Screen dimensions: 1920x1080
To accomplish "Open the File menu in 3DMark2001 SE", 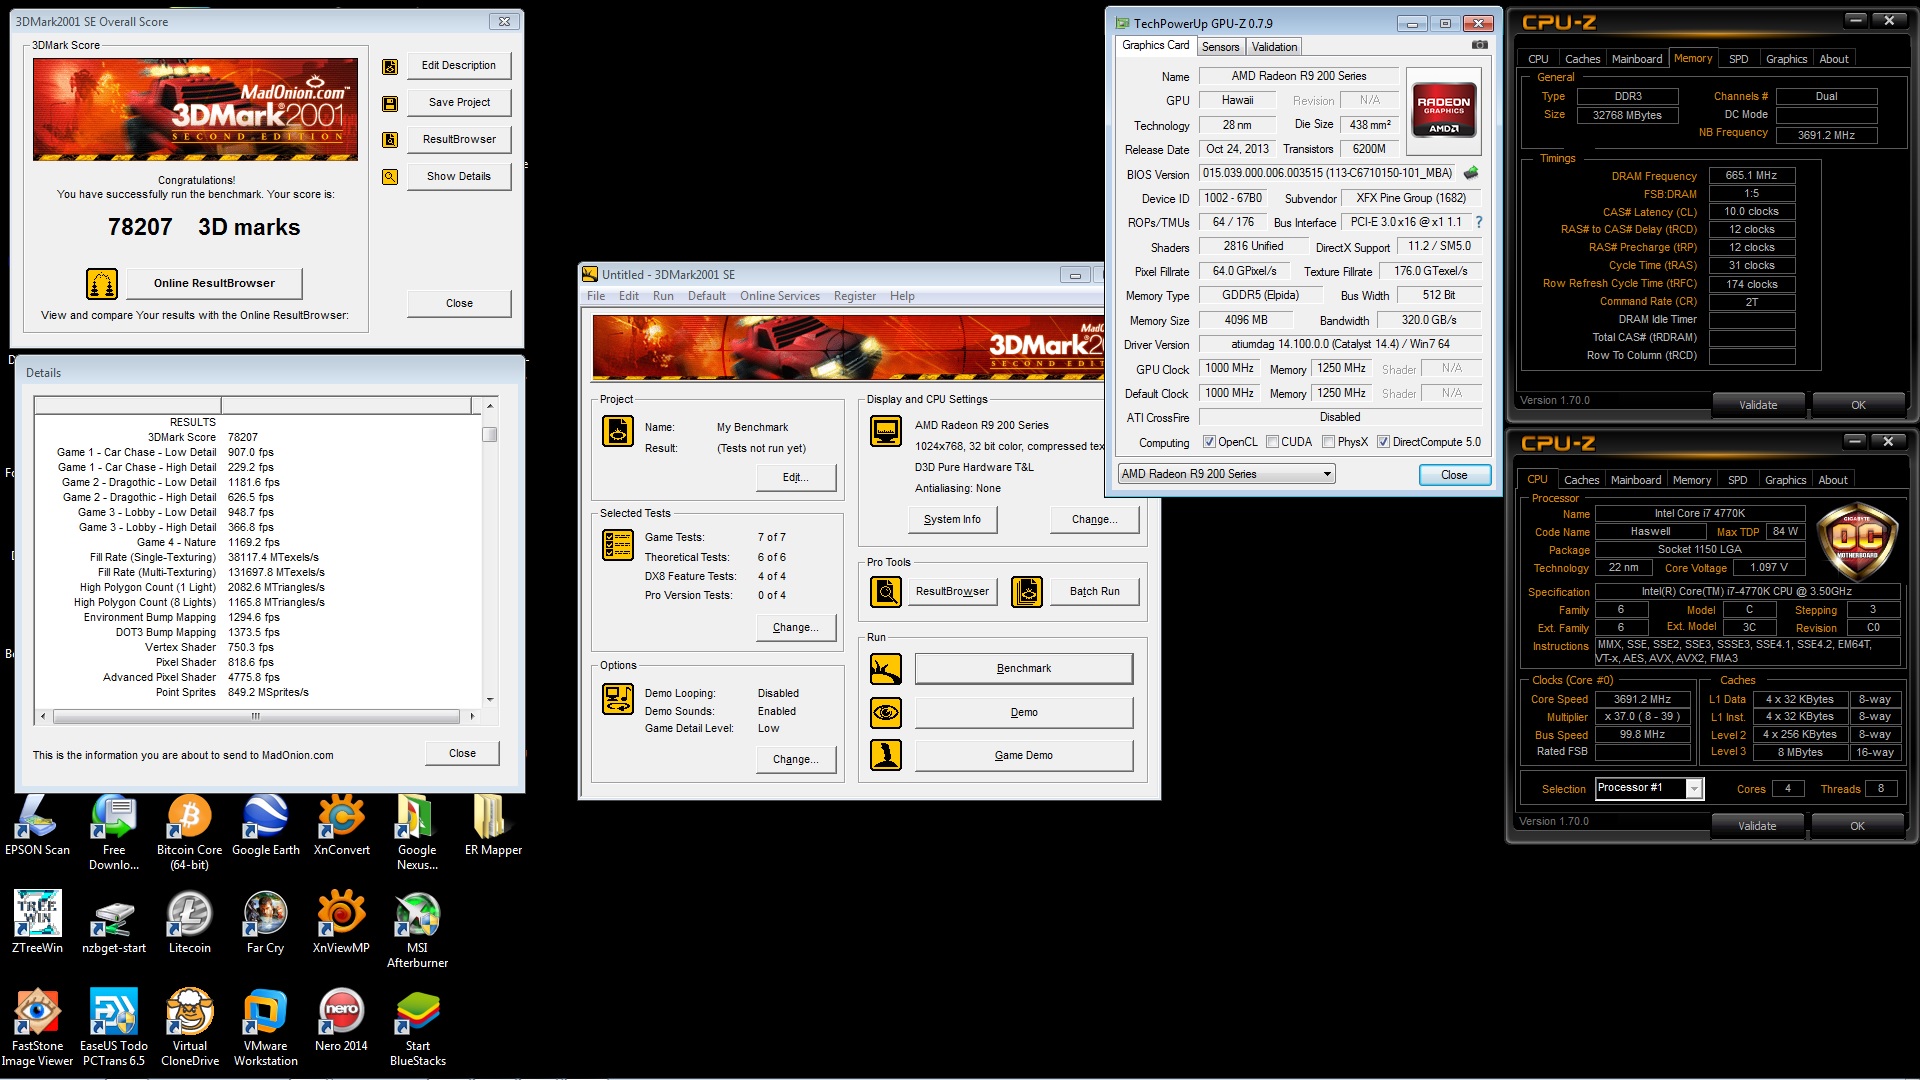I will pos(596,296).
